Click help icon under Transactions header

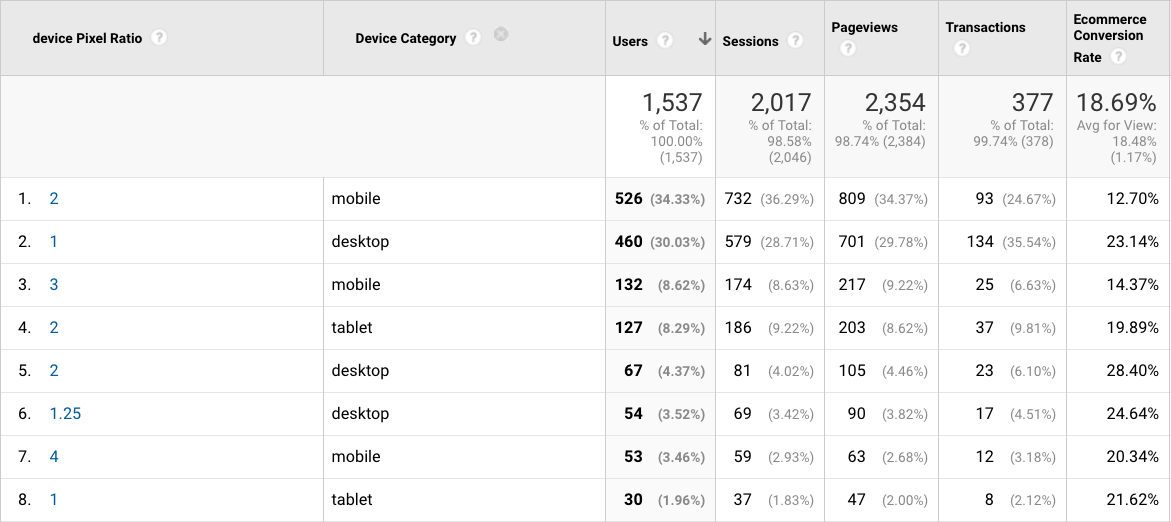(961, 48)
